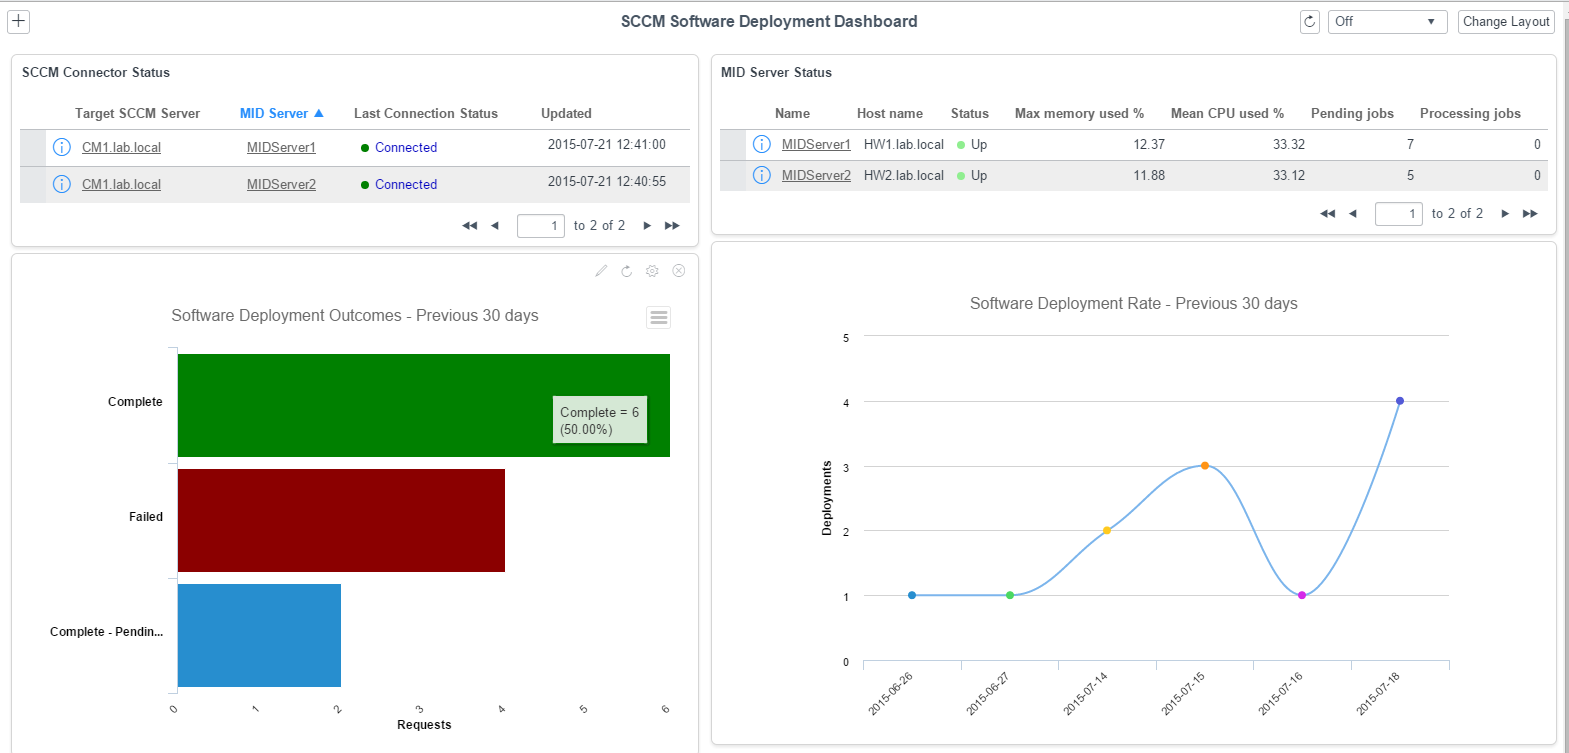
Task: Open CM1.lab.local link in the MIDServer1 row
Action: coord(121,147)
